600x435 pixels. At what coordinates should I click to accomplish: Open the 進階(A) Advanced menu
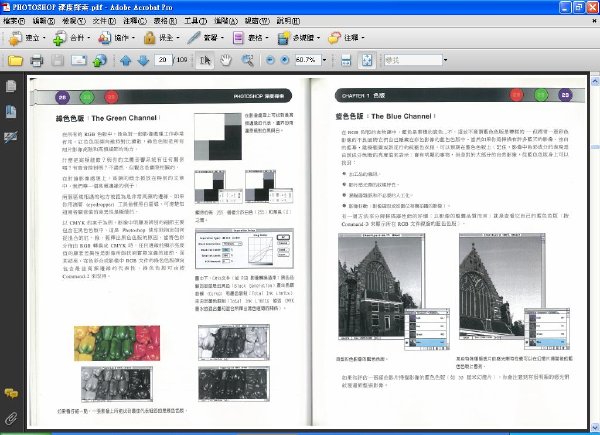click(x=226, y=21)
